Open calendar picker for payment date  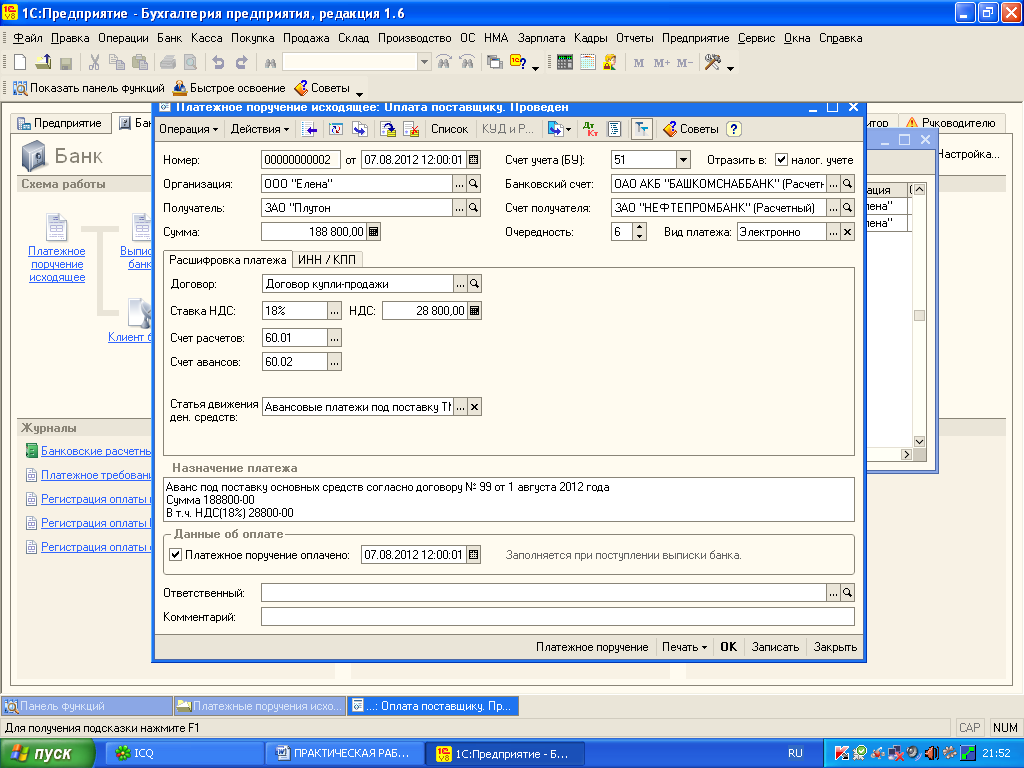(x=474, y=555)
